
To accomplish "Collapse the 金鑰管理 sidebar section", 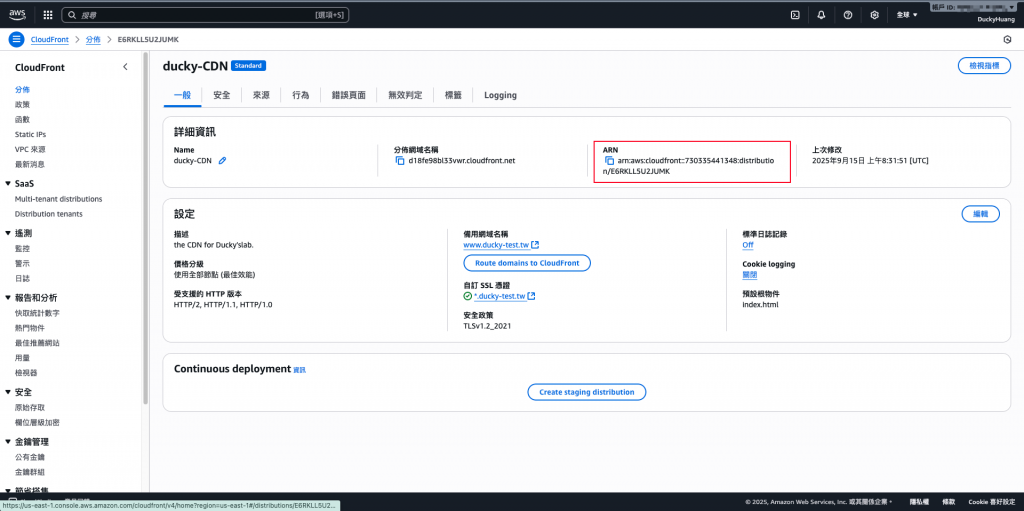I will pos(8,442).
